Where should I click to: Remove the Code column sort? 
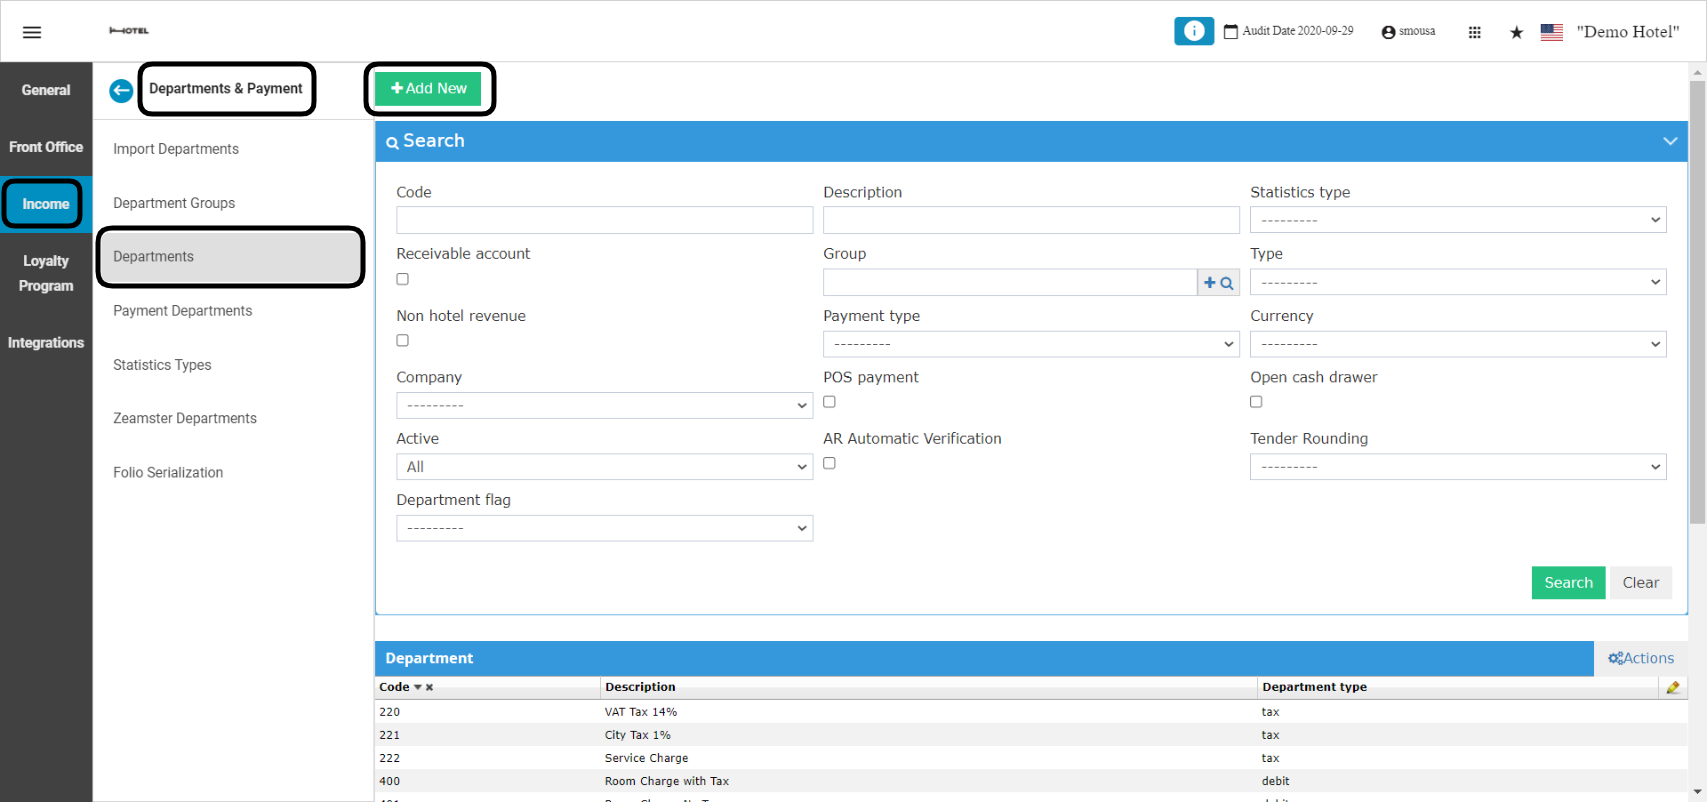click(x=429, y=688)
